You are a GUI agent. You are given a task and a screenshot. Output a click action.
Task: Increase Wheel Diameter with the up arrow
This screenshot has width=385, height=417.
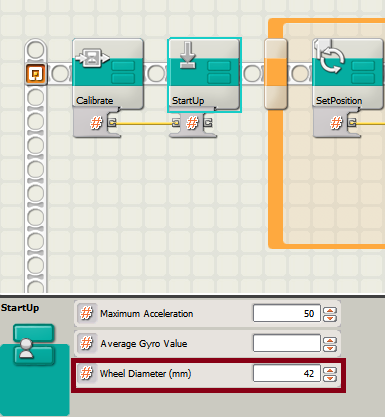[330, 370]
